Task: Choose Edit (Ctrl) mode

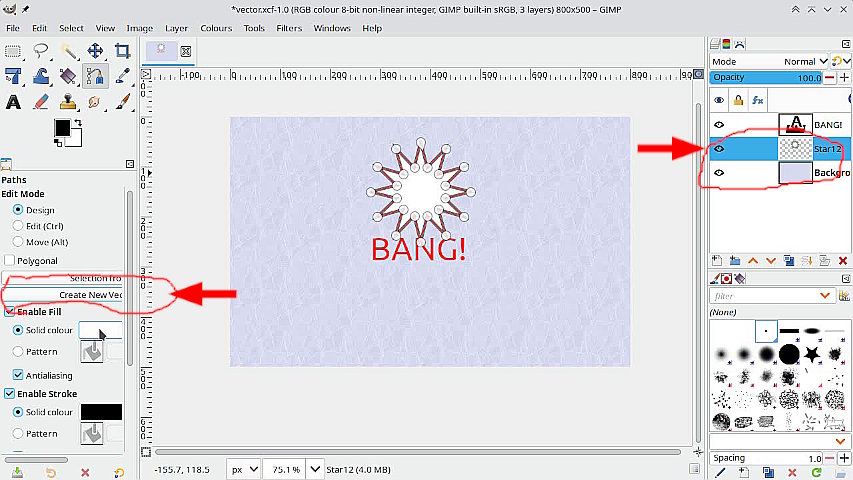Action: [18, 225]
